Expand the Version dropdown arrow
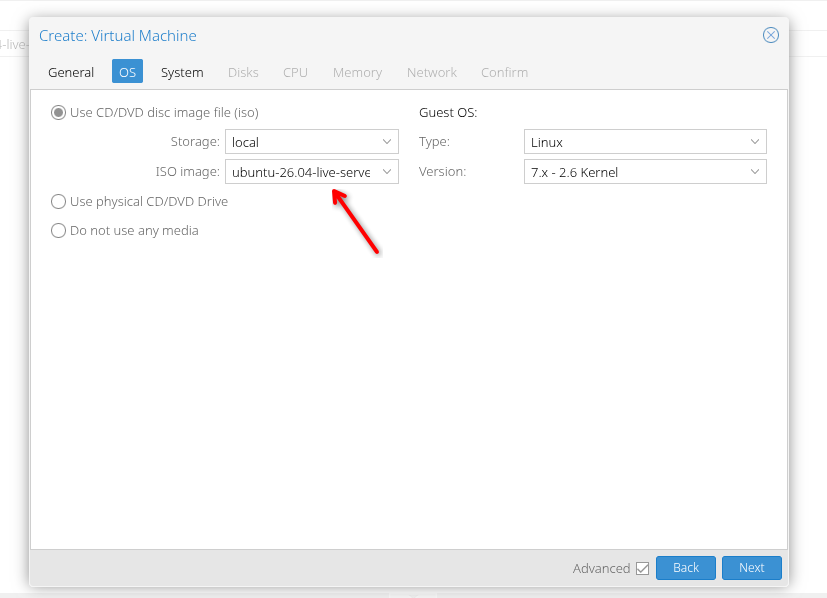Screen dimensions: 827x598 pos(755,172)
